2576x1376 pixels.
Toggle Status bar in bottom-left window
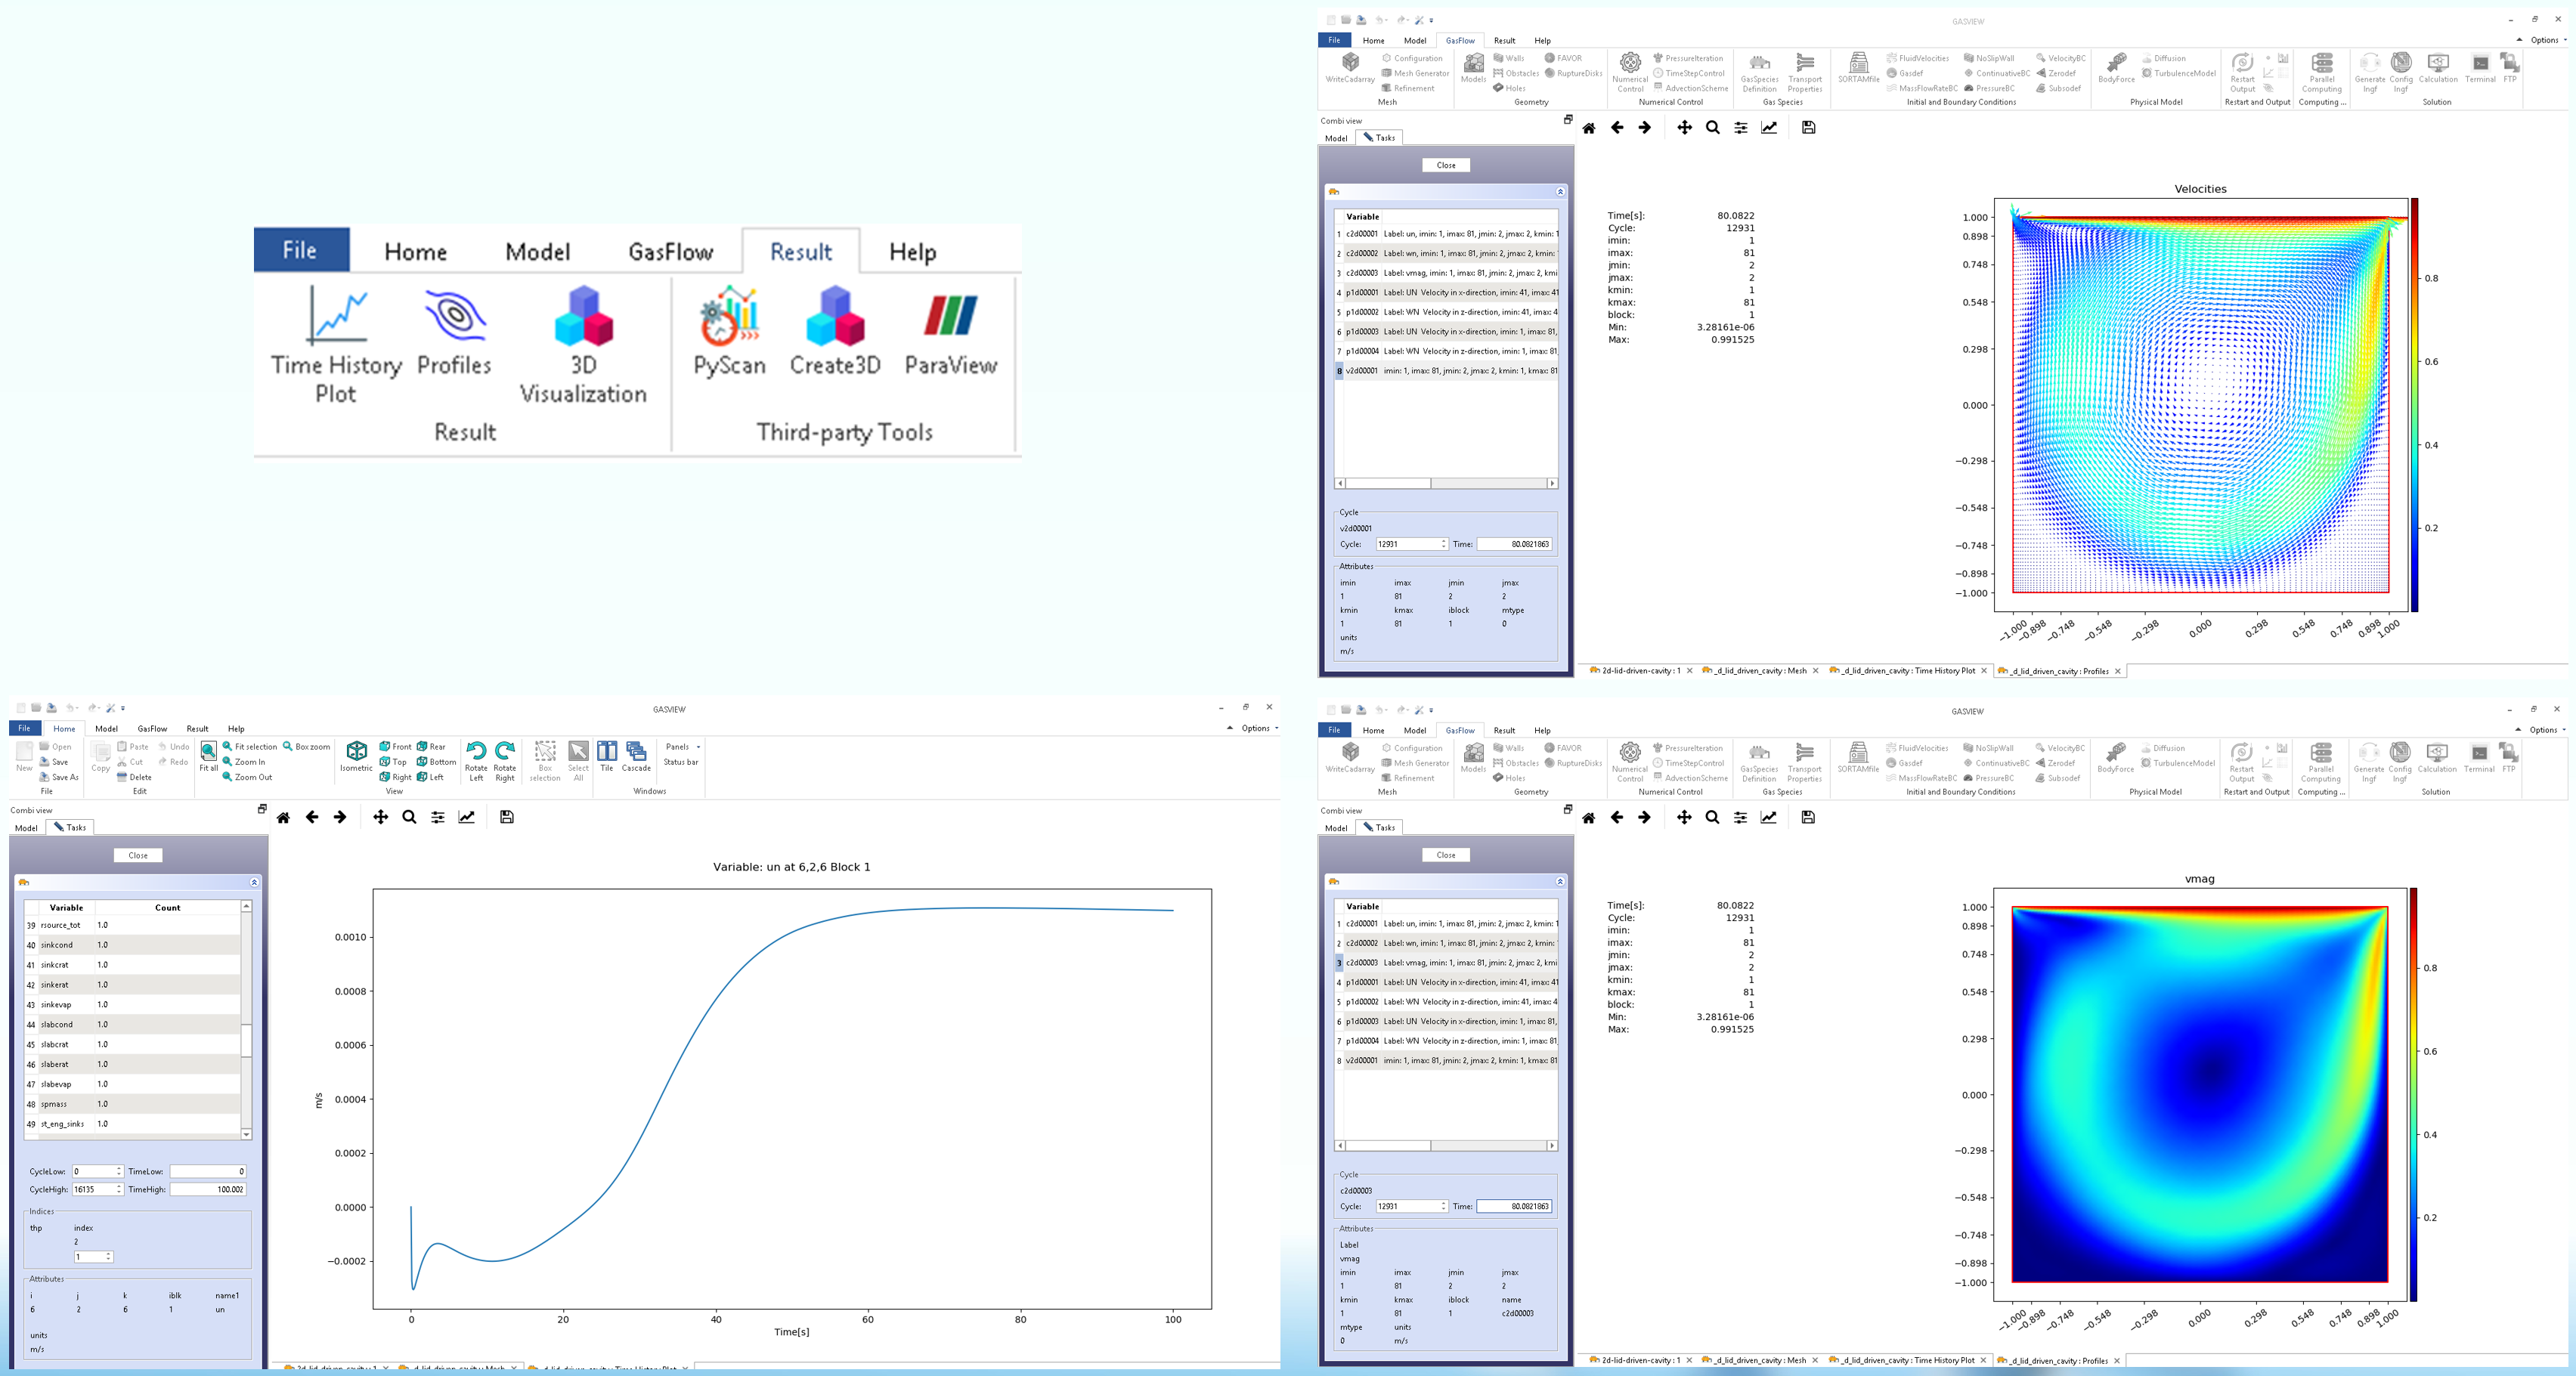point(681,762)
